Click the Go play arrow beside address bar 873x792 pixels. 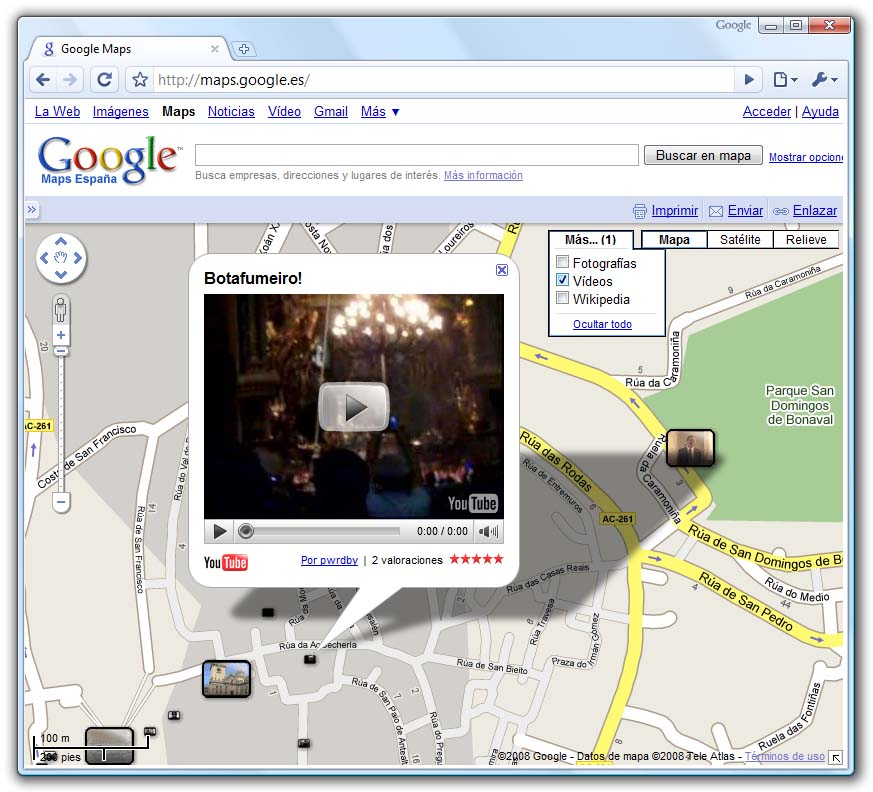749,80
